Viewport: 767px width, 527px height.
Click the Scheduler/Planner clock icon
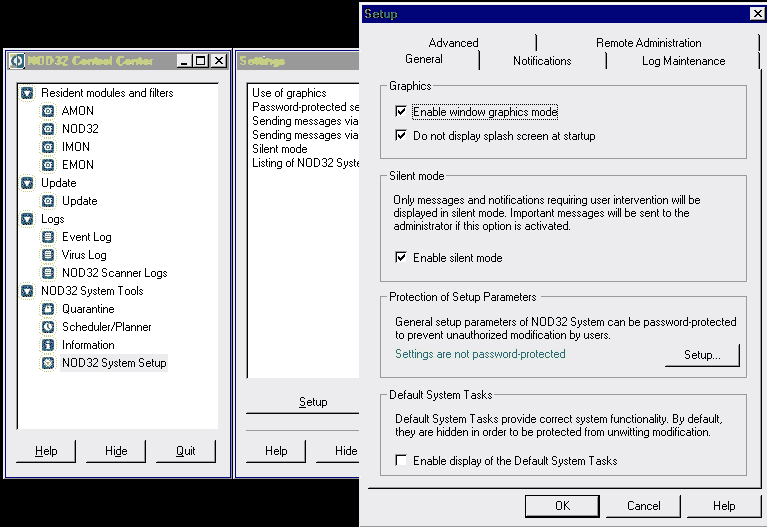48,327
